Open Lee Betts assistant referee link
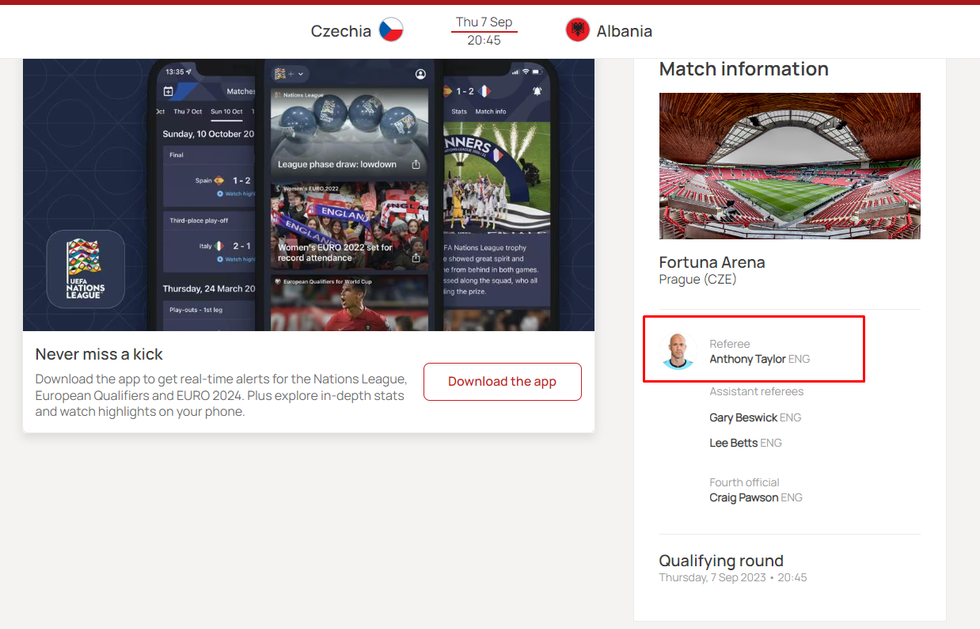 733,443
